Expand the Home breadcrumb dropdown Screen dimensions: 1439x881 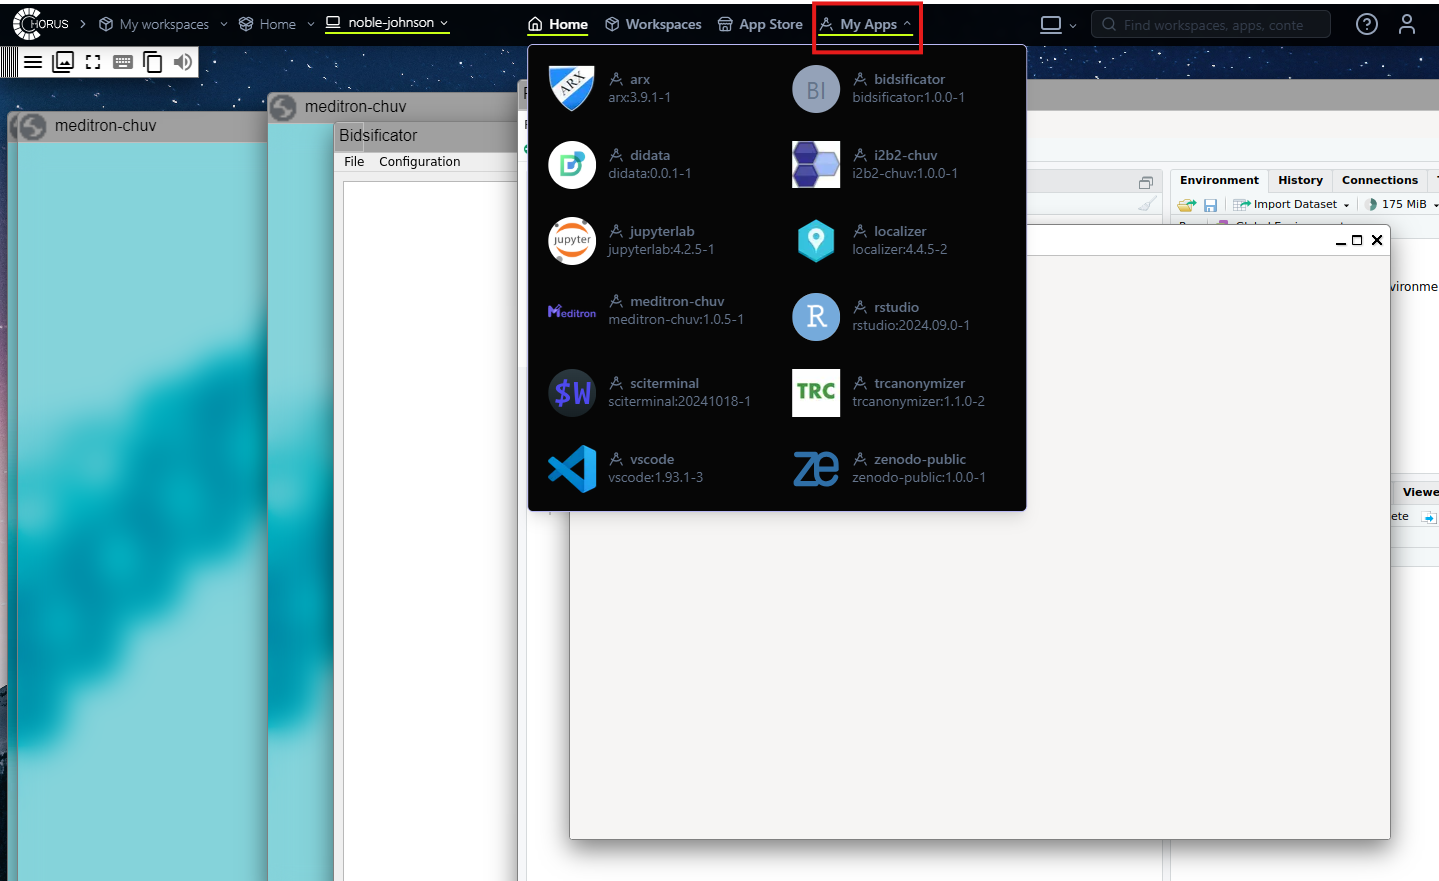click(311, 24)
